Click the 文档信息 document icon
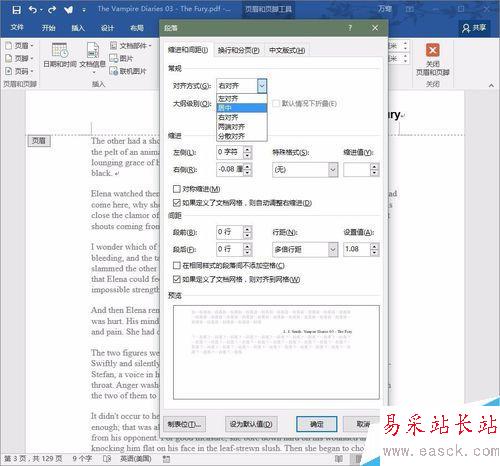This screenshot has height=466, width=500. pos(93,50)
